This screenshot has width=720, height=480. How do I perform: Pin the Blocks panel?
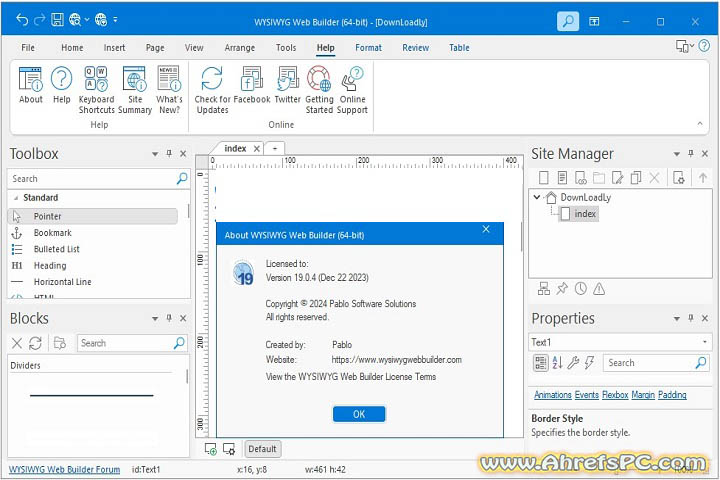coord(169,318)
